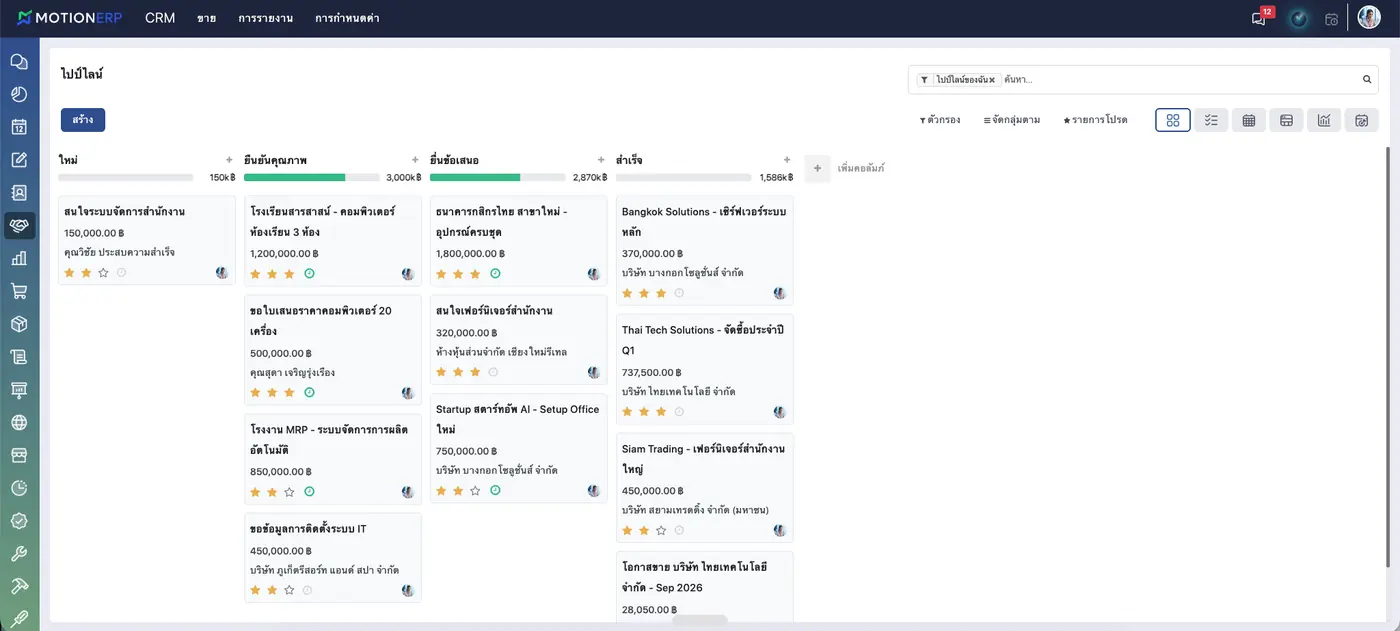
Task: Open the Inventory box icon in sidebar
Action: click(19, 324)
